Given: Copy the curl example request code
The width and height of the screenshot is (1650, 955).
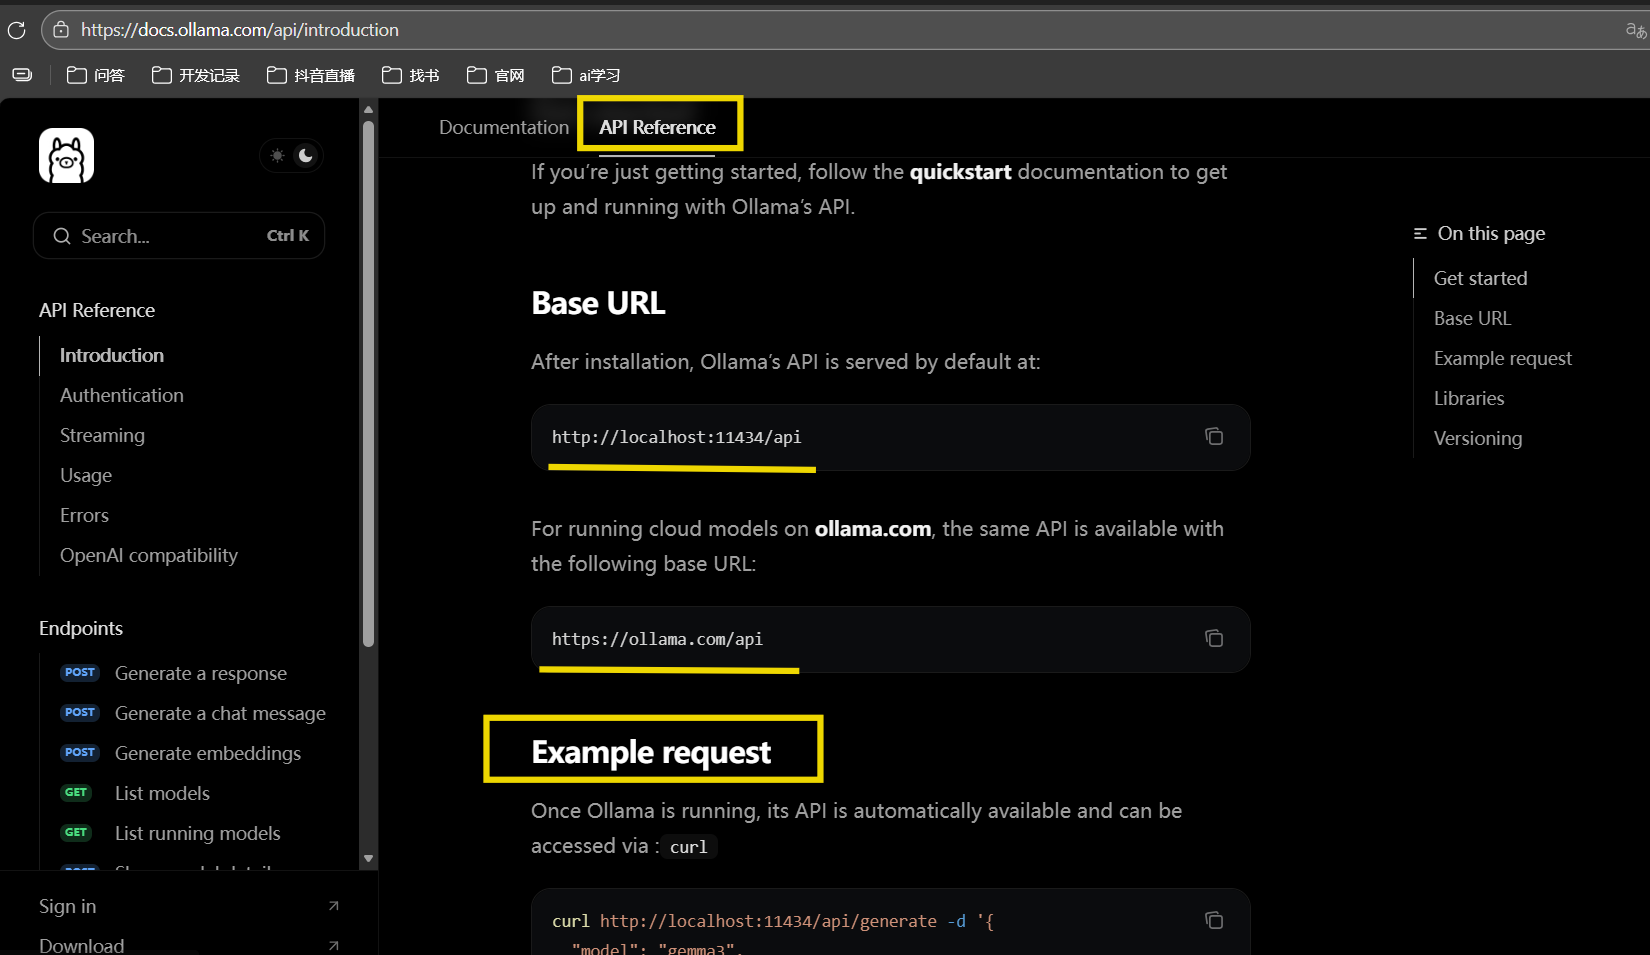Looking at the screenshot, I should 1214,920.
